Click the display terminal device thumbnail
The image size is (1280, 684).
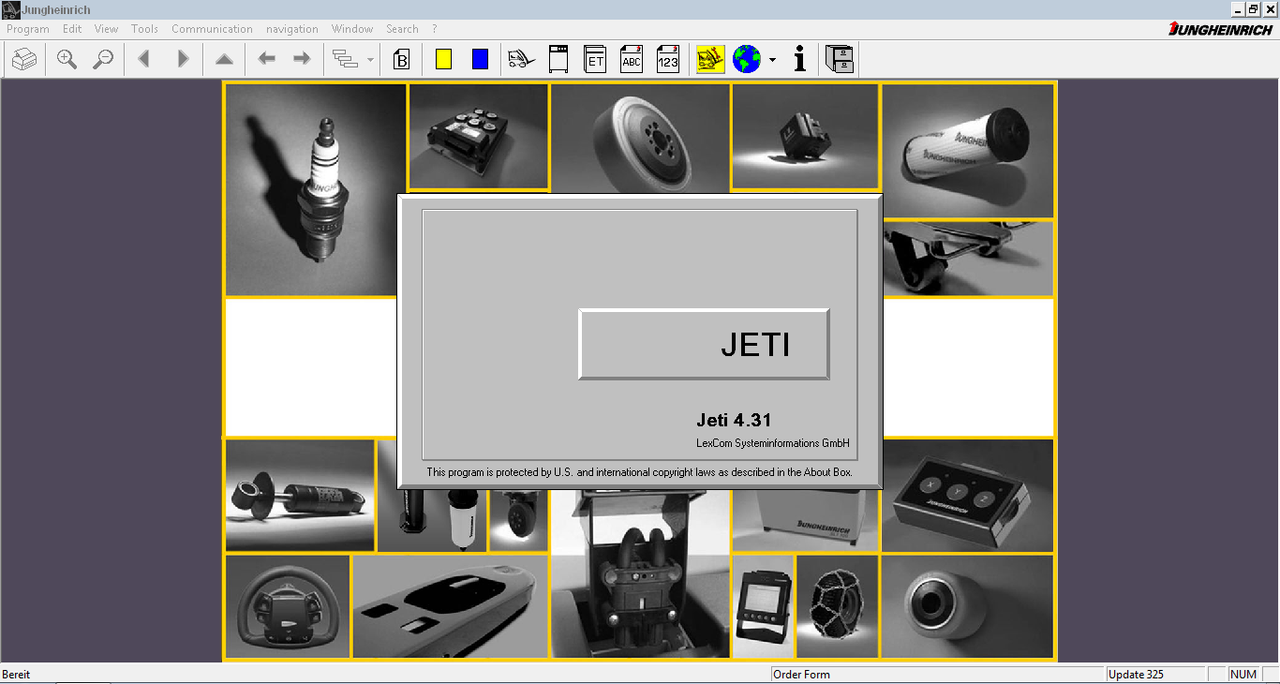763,606
